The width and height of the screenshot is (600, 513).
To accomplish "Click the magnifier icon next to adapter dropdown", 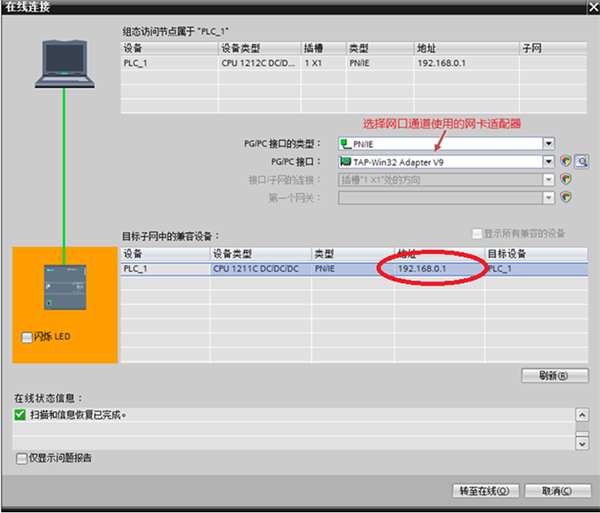I will pyautogui.click(x=581, y=161).
